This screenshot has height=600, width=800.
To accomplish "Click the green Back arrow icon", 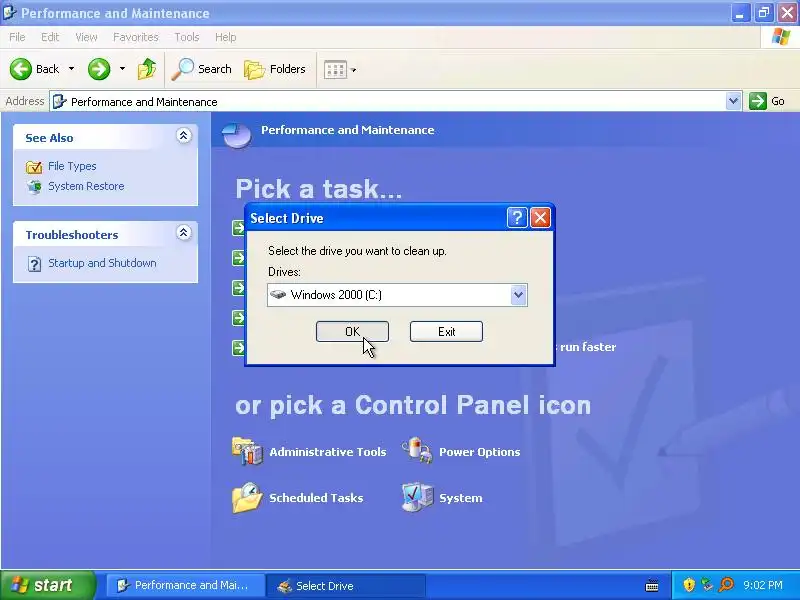I will (x=21, y=69).
